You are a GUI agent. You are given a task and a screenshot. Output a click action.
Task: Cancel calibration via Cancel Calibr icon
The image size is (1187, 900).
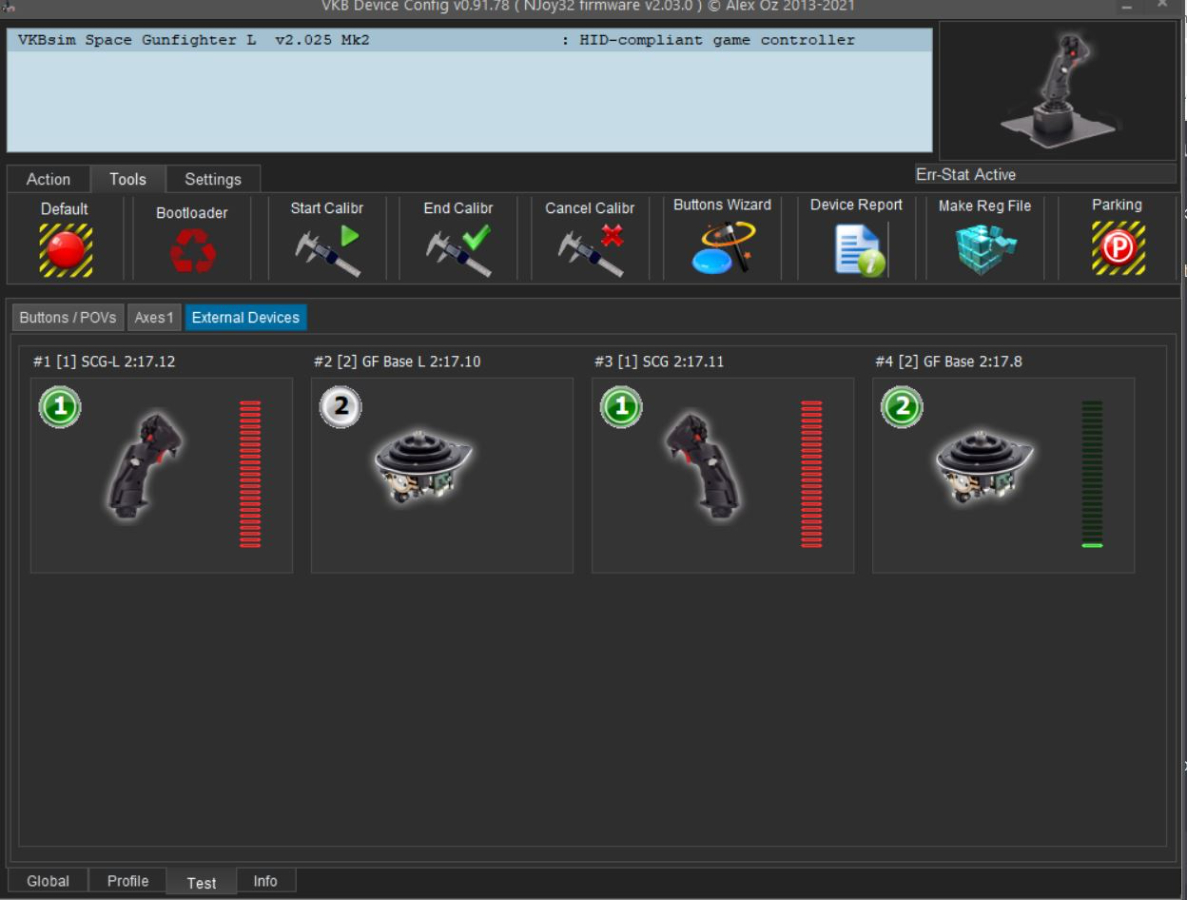coord(590,250)
